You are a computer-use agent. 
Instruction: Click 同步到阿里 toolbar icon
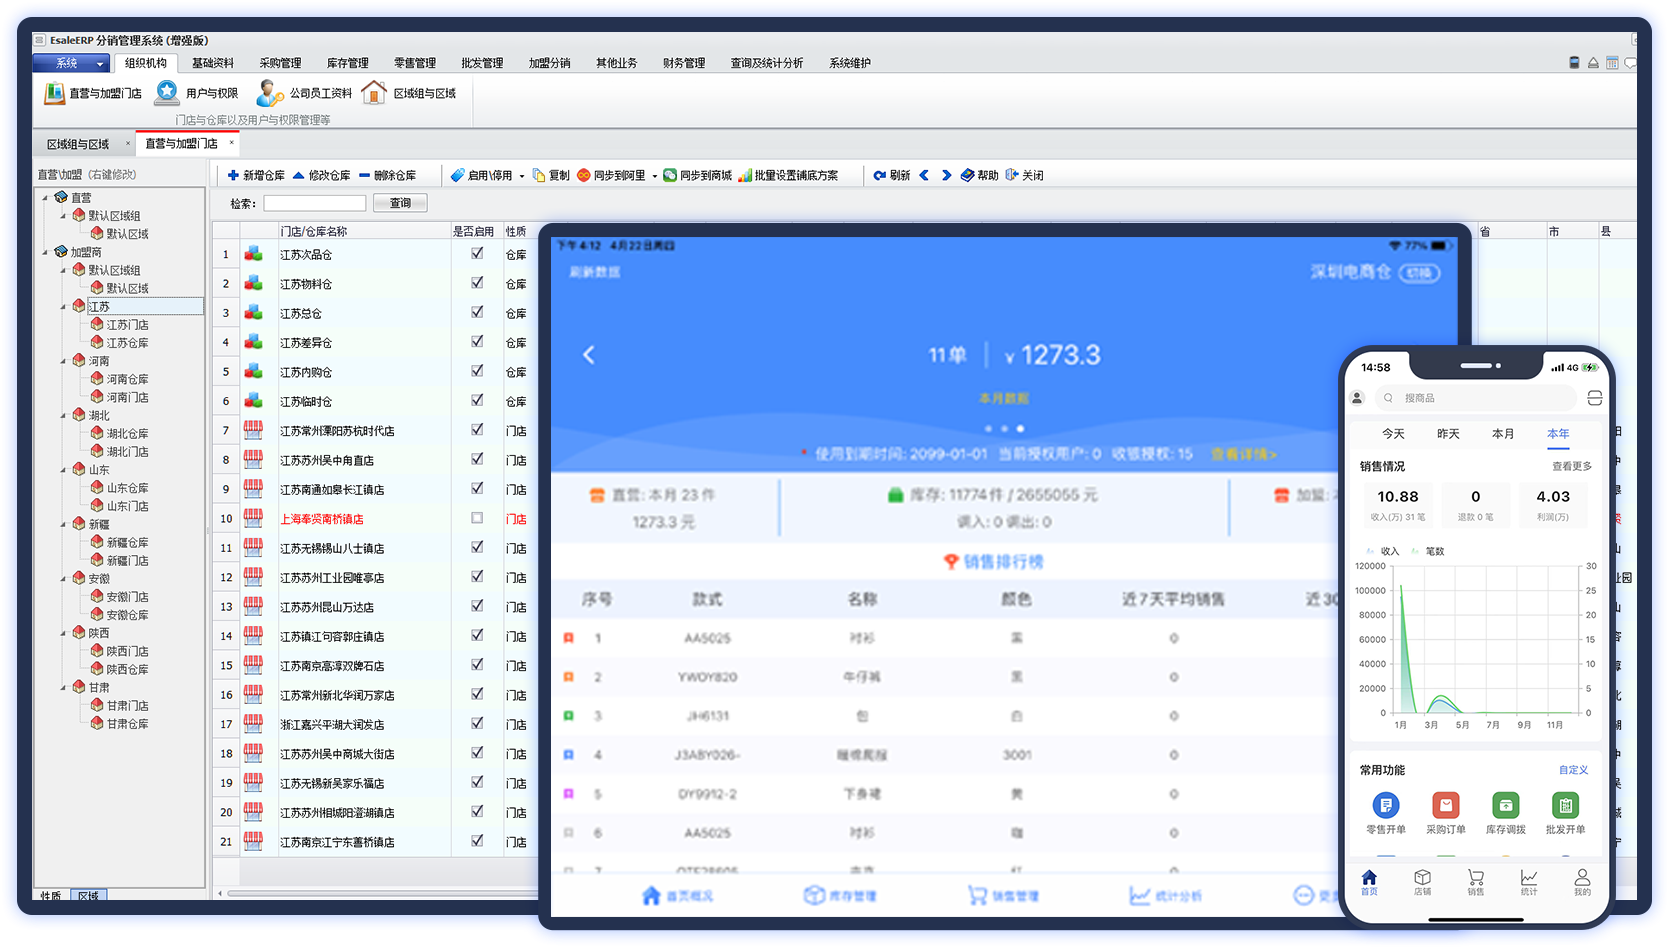click(584, 175)
